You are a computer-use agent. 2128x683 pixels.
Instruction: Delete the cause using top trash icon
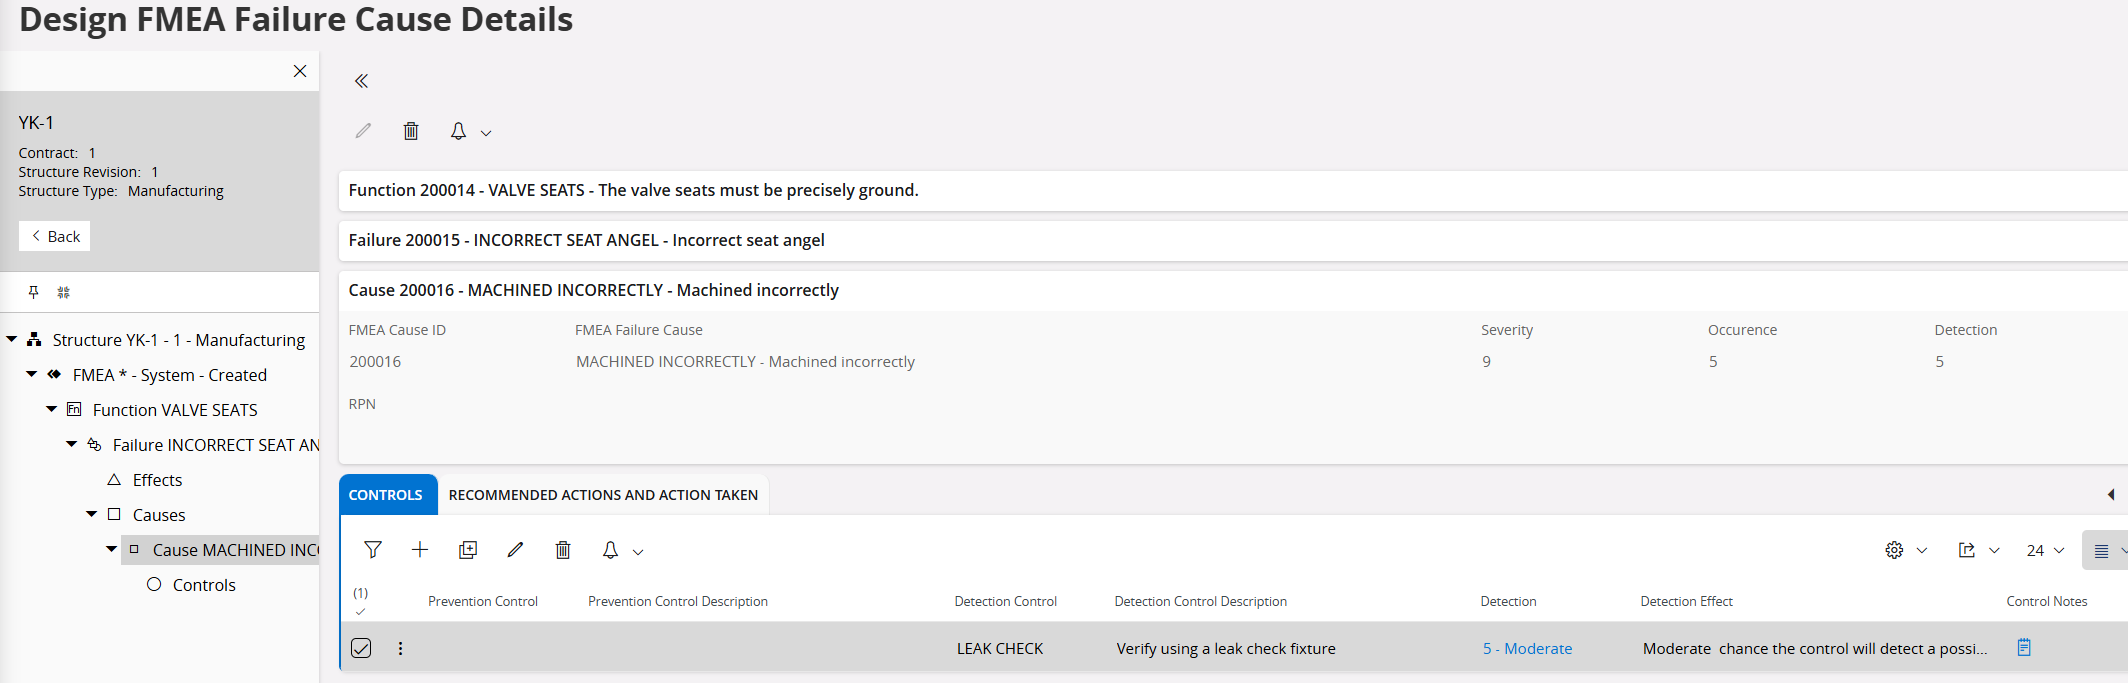pyautogui.click(x=410, y=131)
